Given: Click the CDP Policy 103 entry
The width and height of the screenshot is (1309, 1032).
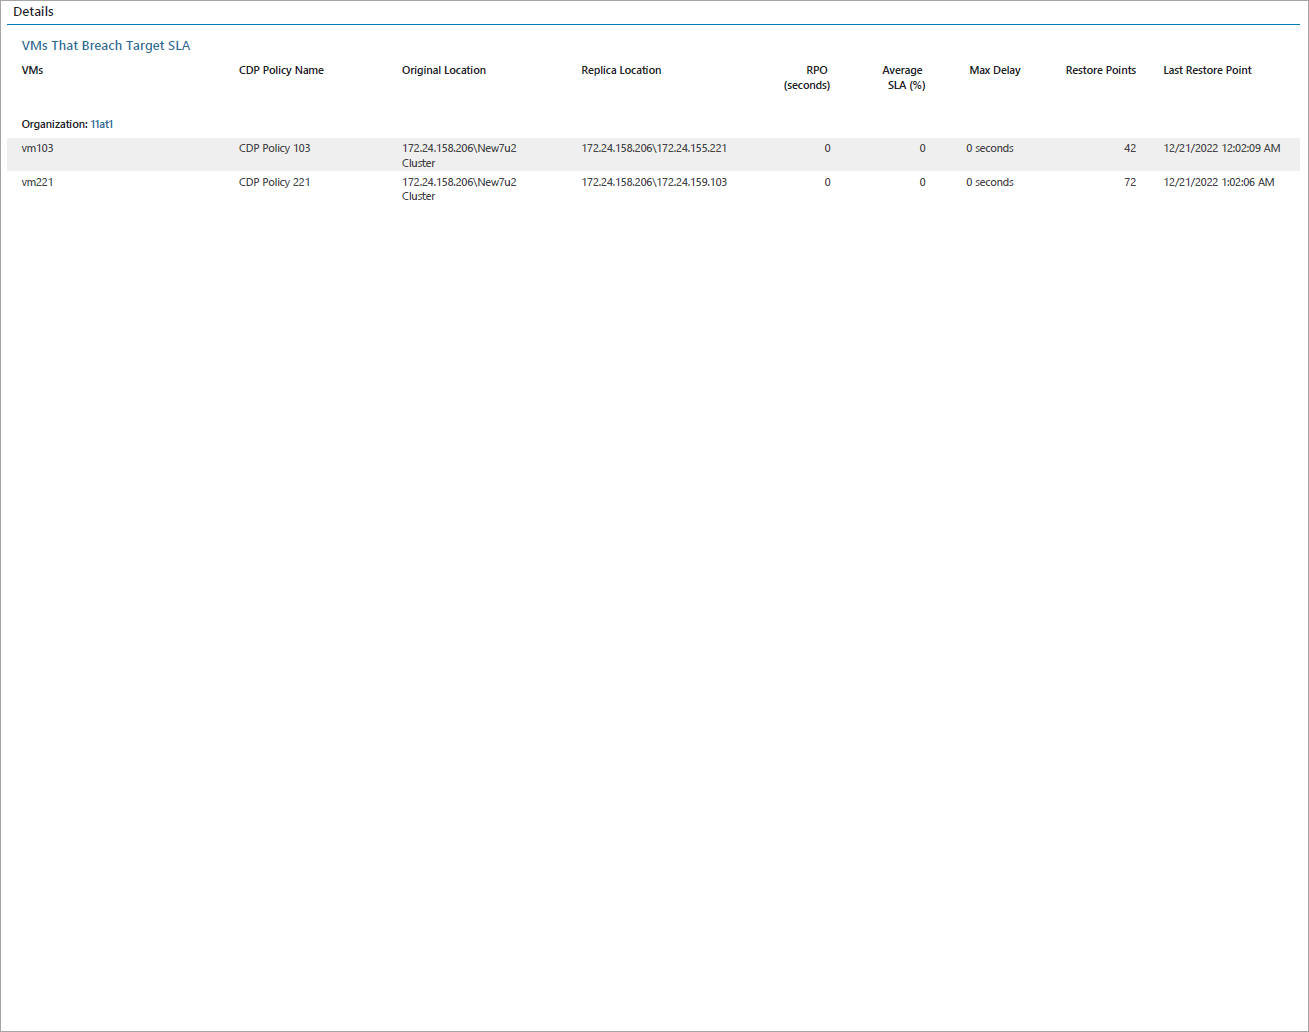Looking at the screenshot, I should click(x=274, y=148).
